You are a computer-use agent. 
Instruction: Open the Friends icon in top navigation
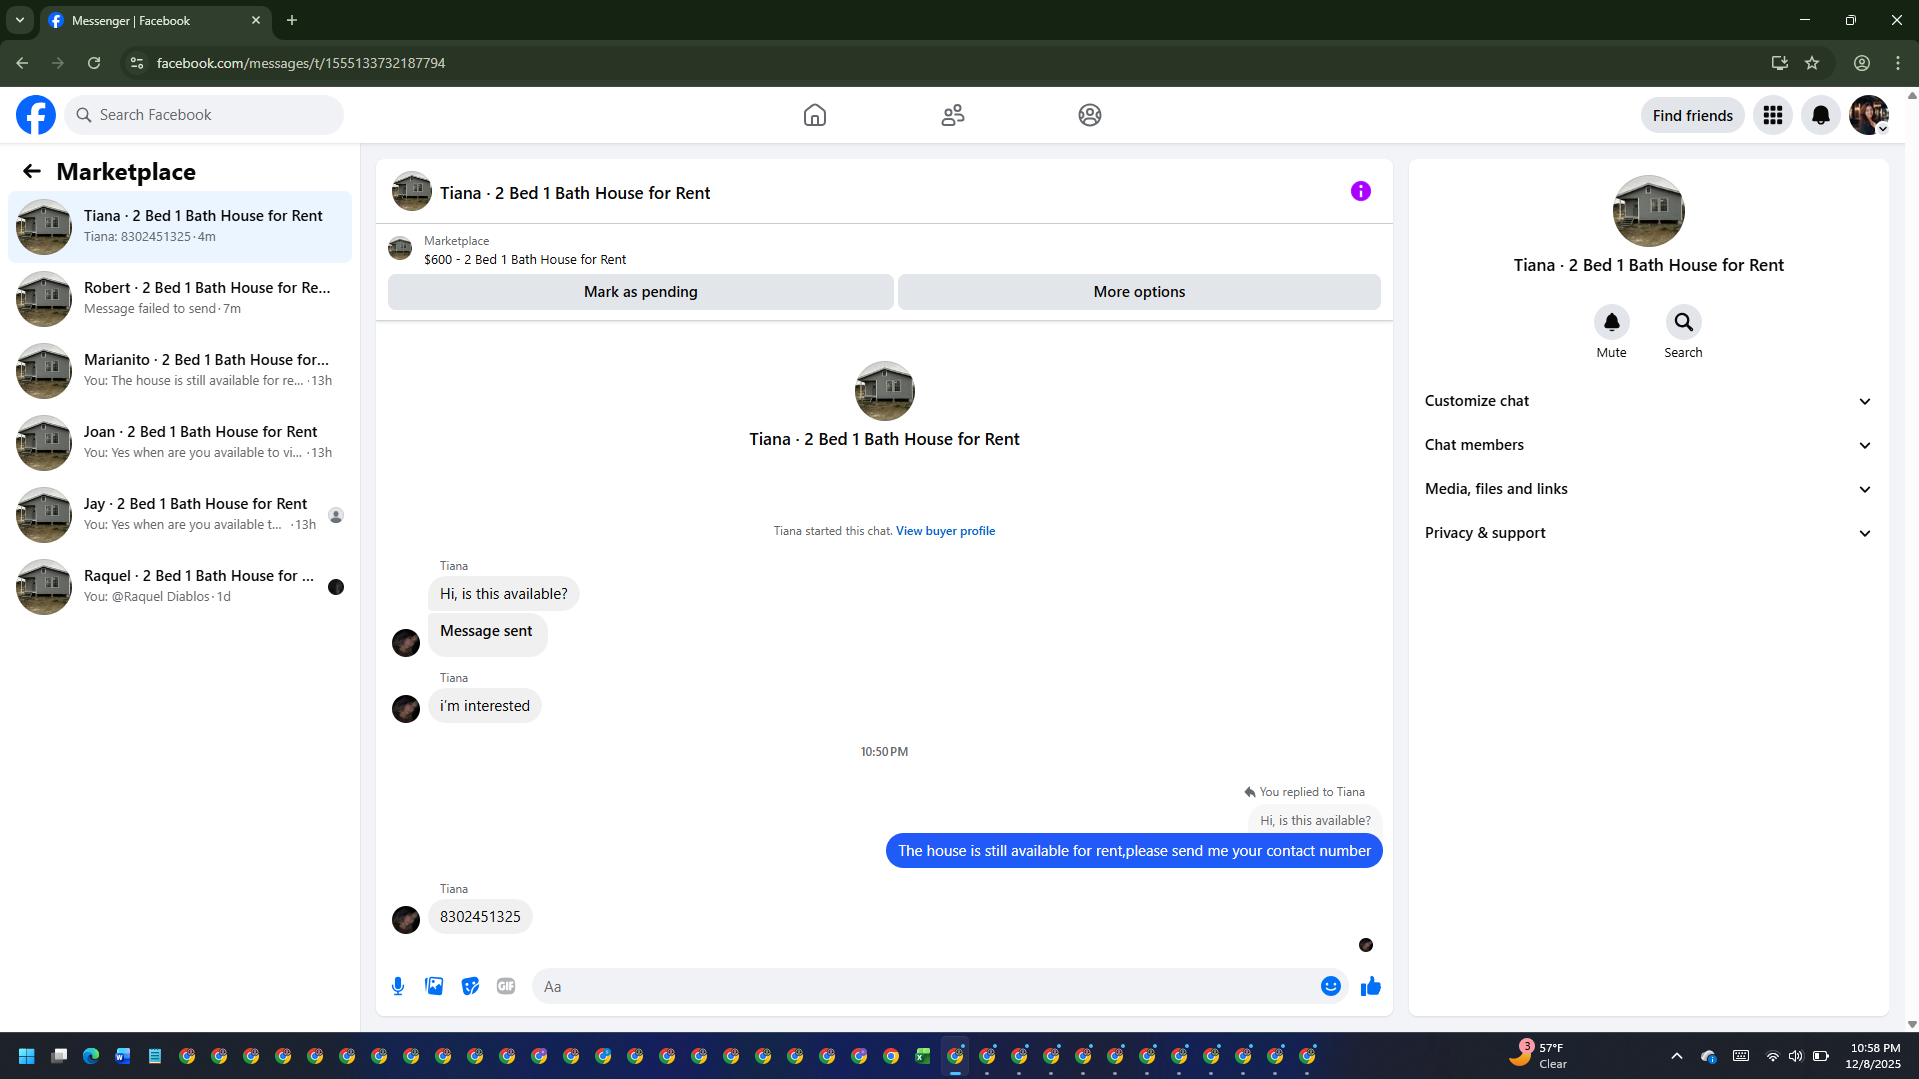click(953, 115)
